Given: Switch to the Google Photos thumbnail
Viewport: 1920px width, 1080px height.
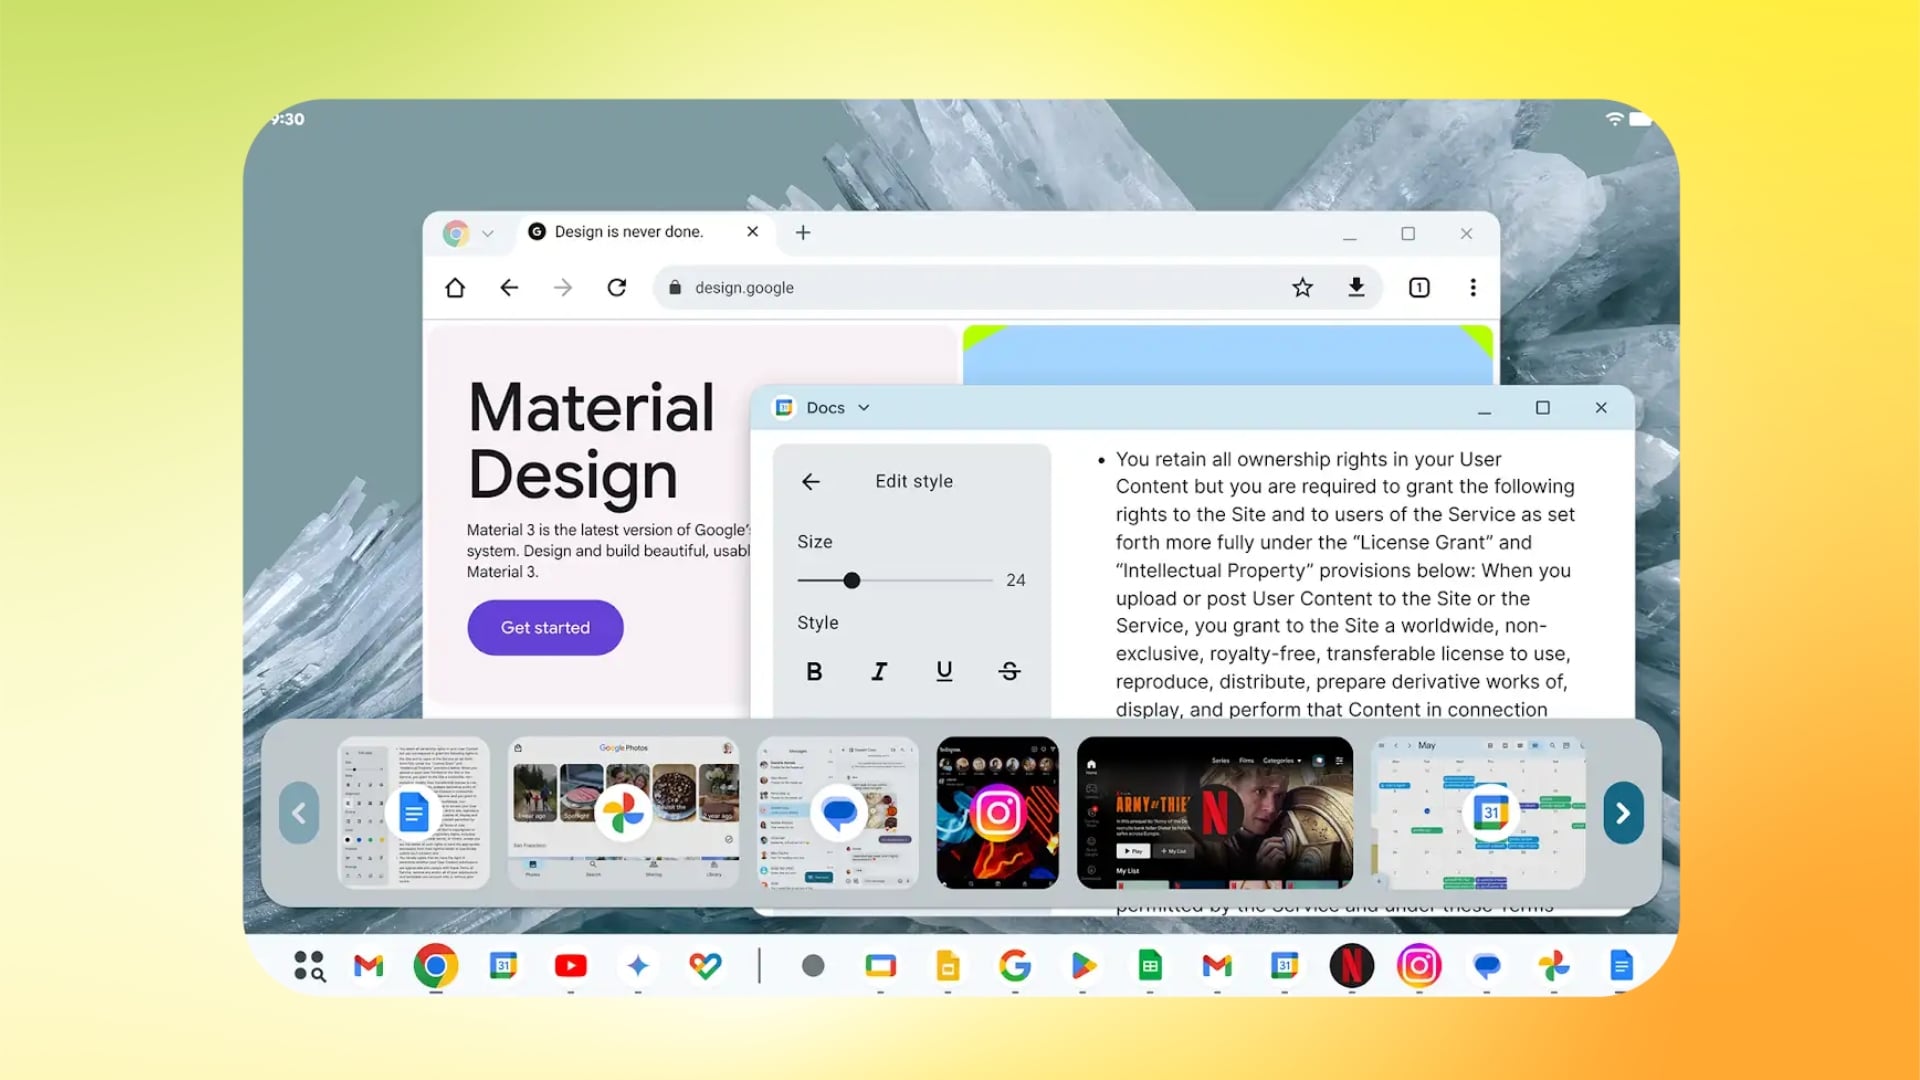Looking at the screenshot, I should [x=623, y=813].
